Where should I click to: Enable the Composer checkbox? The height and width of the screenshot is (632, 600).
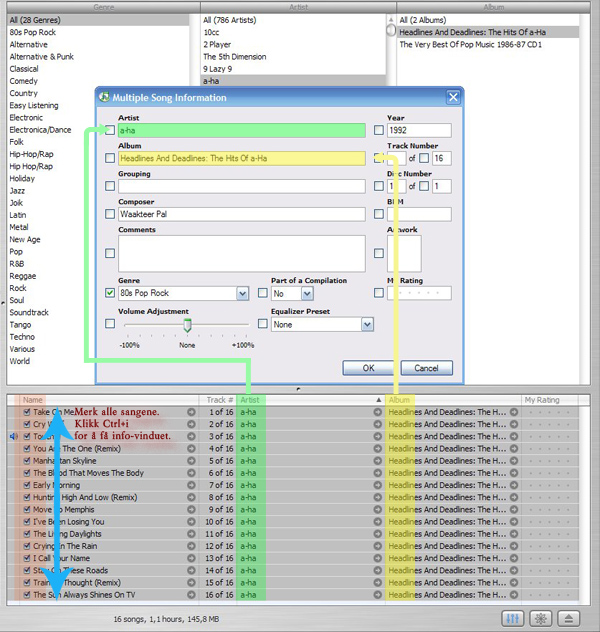tap(110, 214)
